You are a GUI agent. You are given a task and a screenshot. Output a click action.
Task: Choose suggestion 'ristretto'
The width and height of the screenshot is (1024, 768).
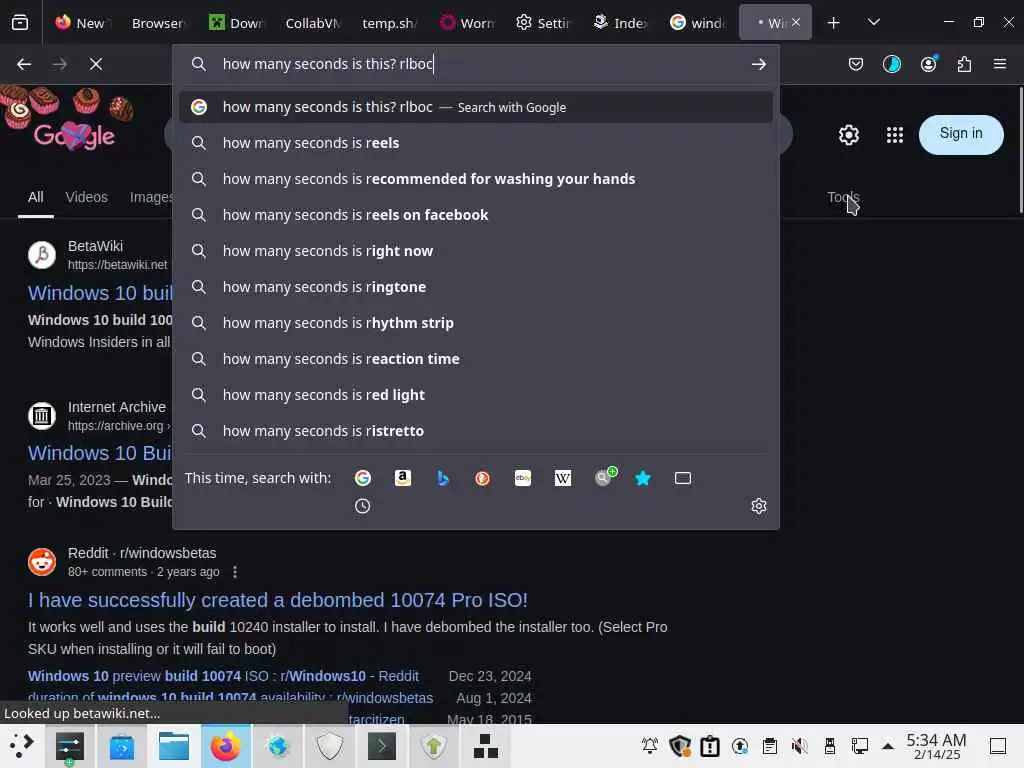point(476,431)
